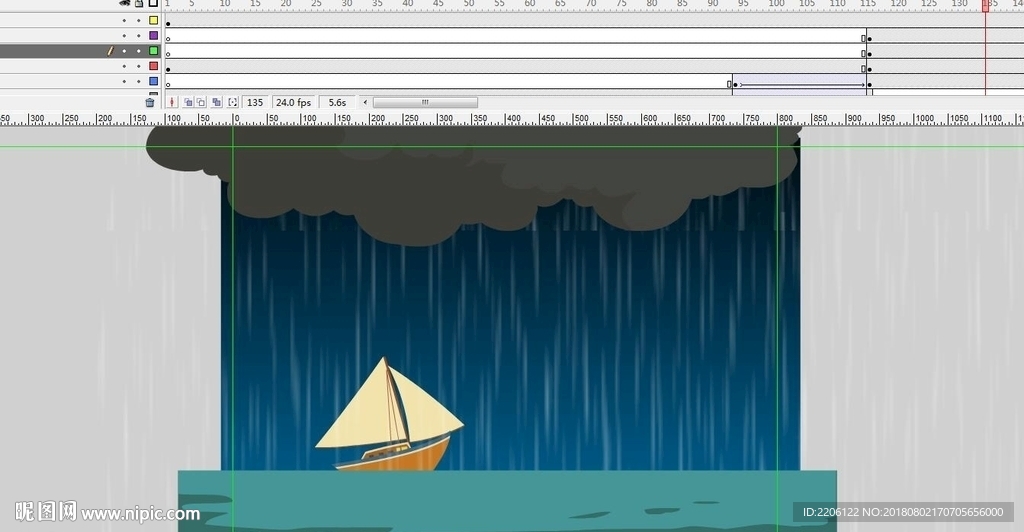Click the current frame field showing 135
The width and height of the screenshot is (1024, 532).
[255, 102]
